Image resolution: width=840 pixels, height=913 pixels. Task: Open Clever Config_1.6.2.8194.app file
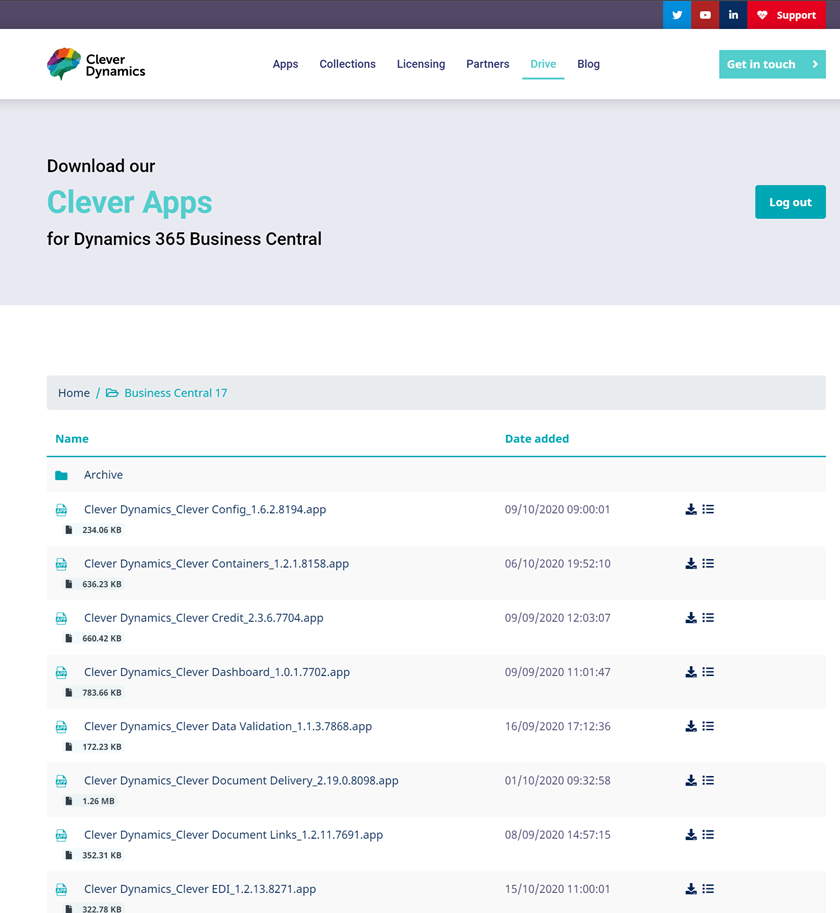tap(205, 509)
